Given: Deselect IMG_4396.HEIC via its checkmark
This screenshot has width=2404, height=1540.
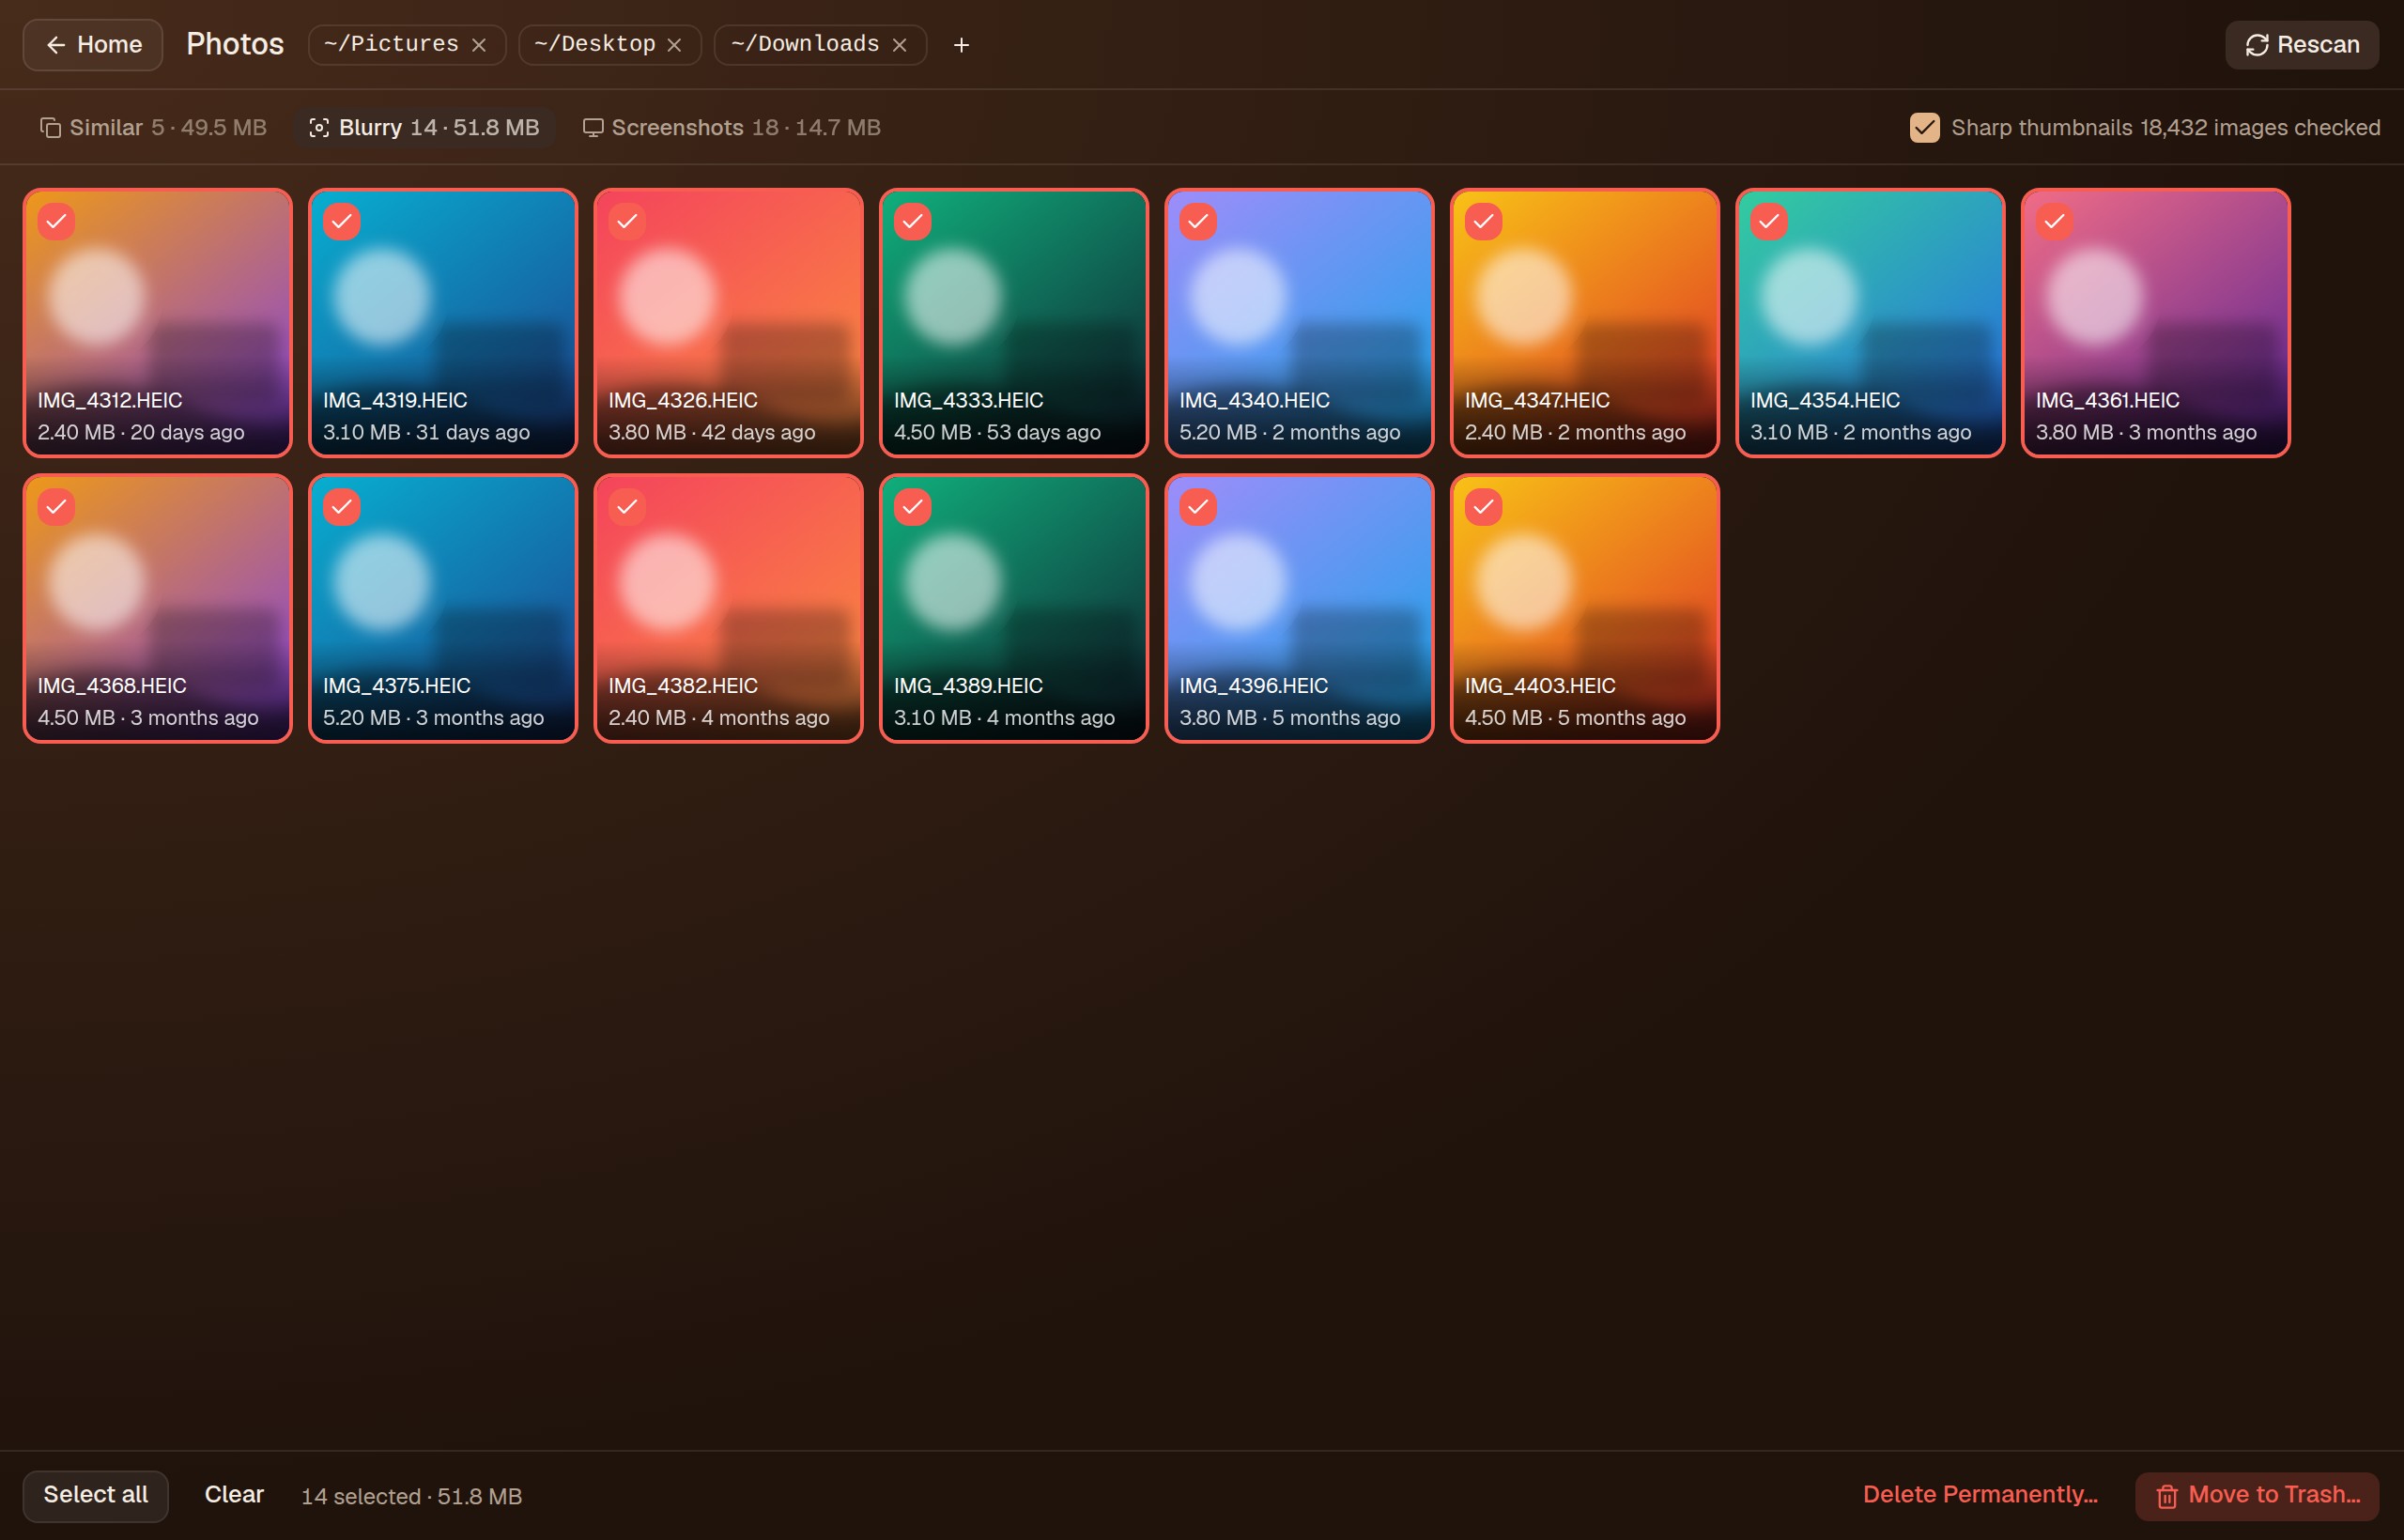Looking at the screenshot, I should click(1198, 507).
